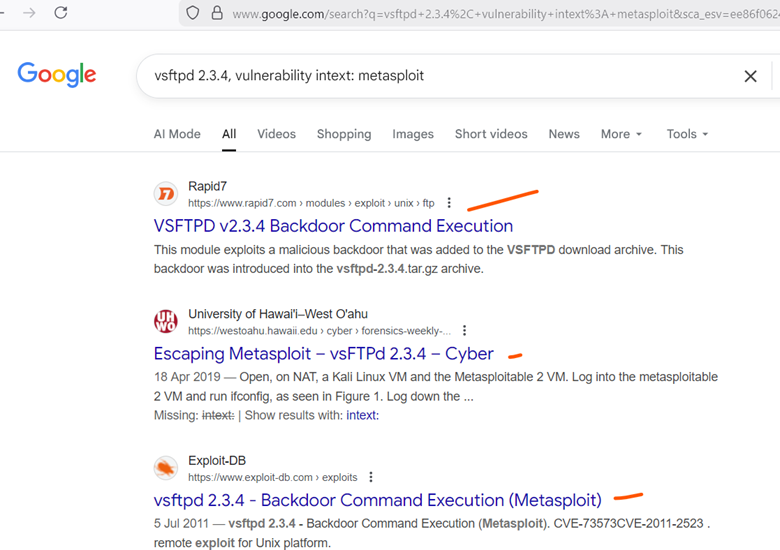
Task: Click the Rapid7 site name text
Action: pyautogui.click(x=207, y=186)
